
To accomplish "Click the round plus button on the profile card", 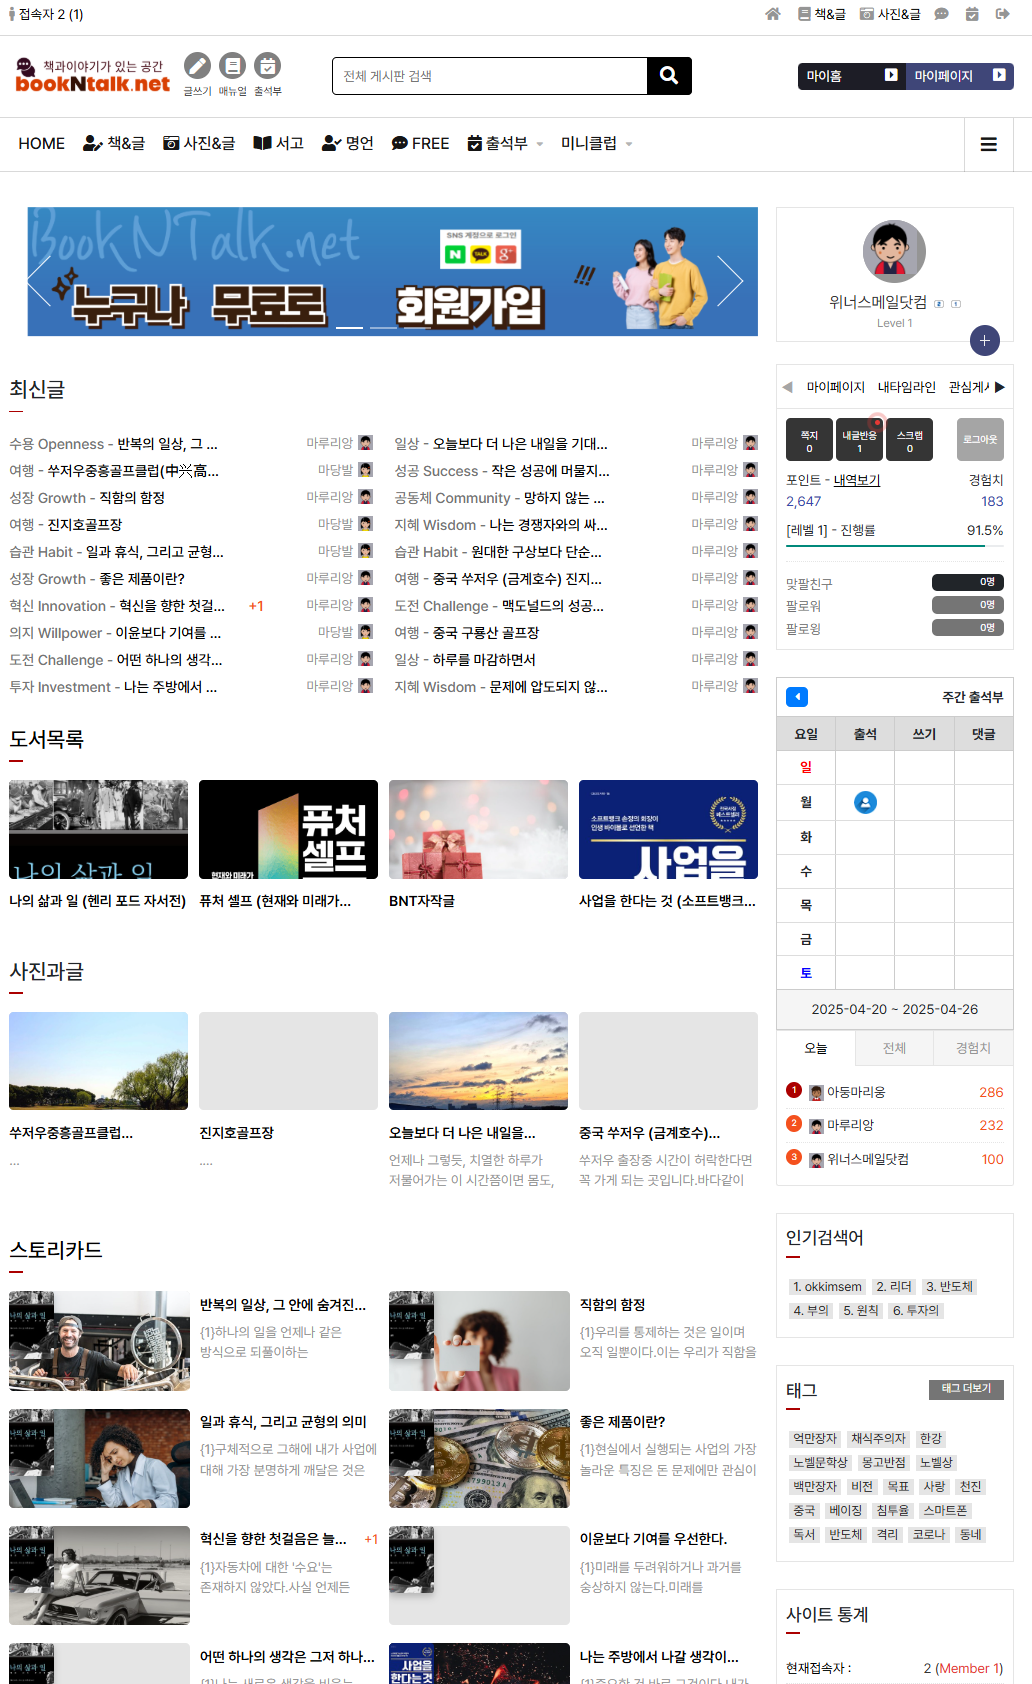I will point(984,340).
